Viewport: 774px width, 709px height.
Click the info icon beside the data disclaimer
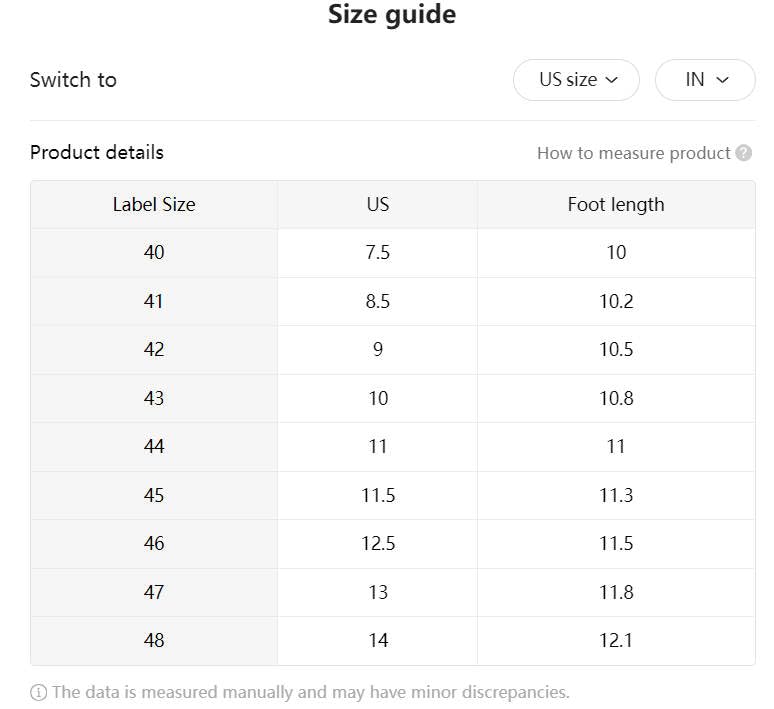coord(39,692)
